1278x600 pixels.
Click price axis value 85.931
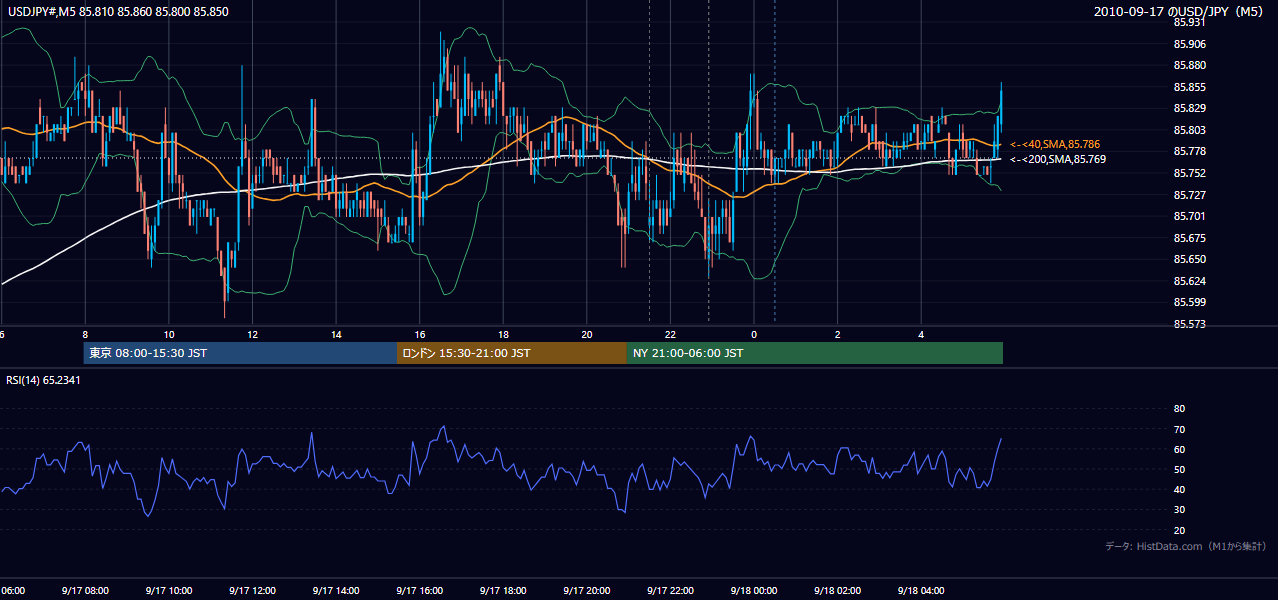(x=1190, y=22)
